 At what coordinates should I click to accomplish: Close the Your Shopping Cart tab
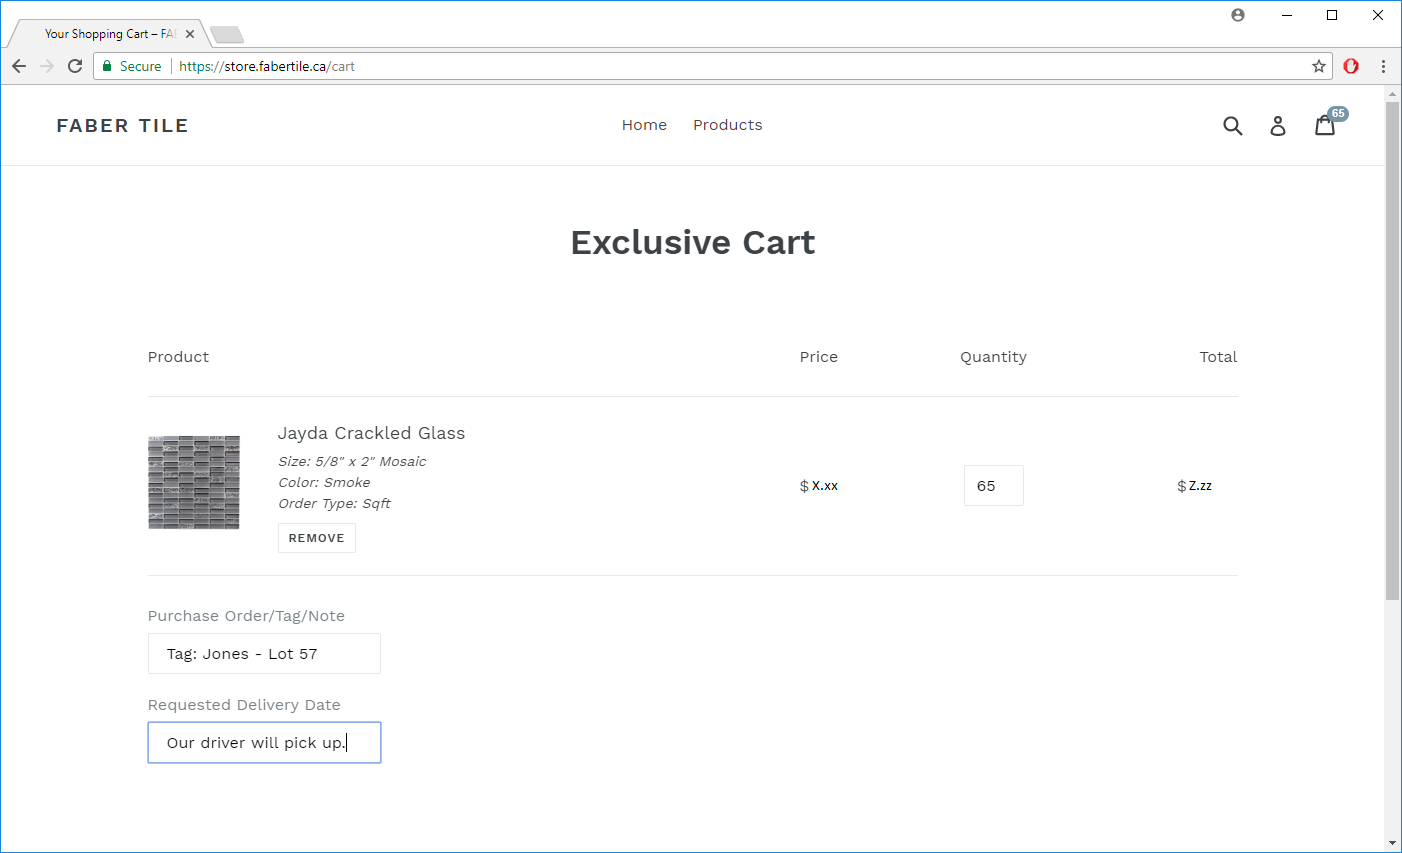tap(190, 34)
